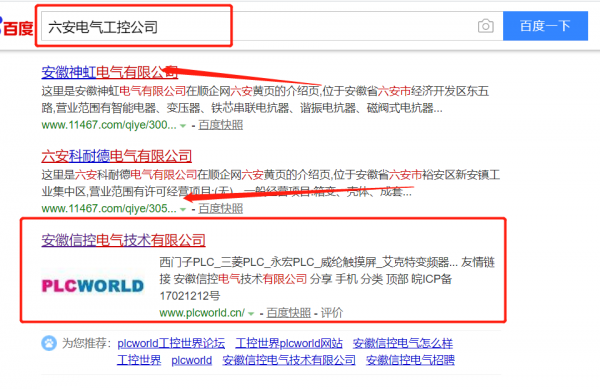Expand the arrow next to www.11467.com/qiye/305...

[183, 209]
